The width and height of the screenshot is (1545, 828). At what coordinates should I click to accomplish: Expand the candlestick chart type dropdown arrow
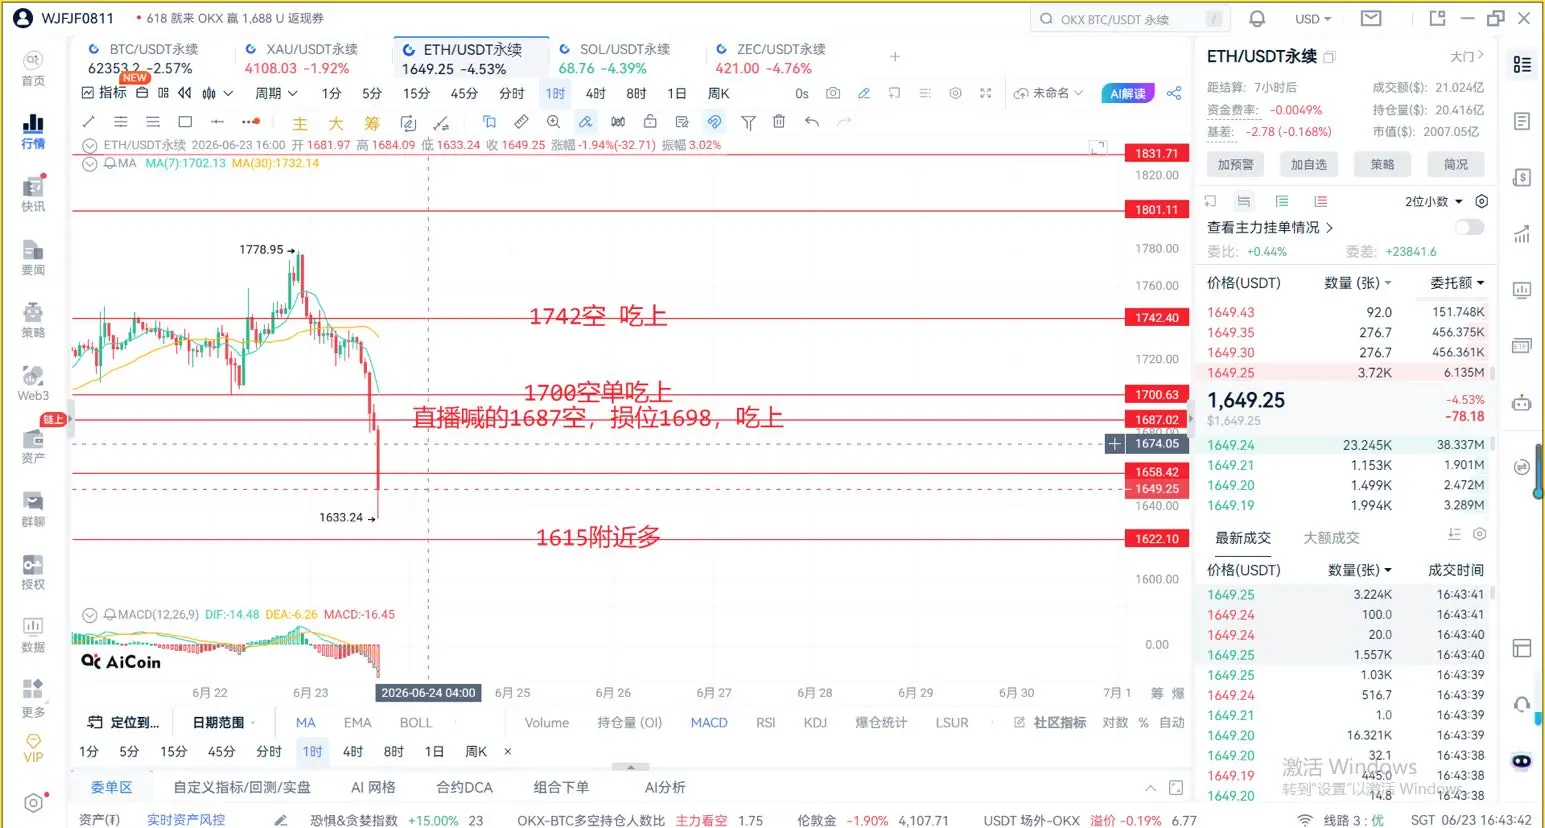pos(229,93)
